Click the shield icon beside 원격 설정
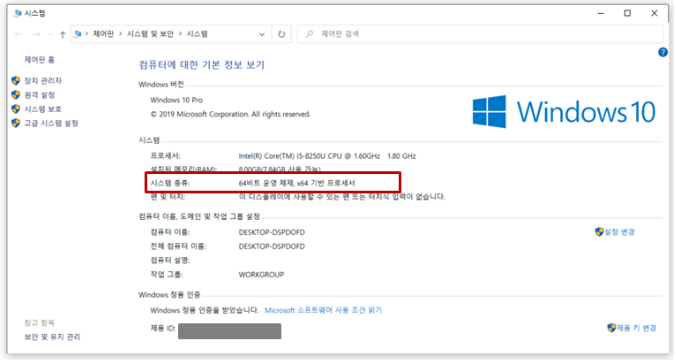Viewport: 676px width, 360px height. tap(16, 95)
